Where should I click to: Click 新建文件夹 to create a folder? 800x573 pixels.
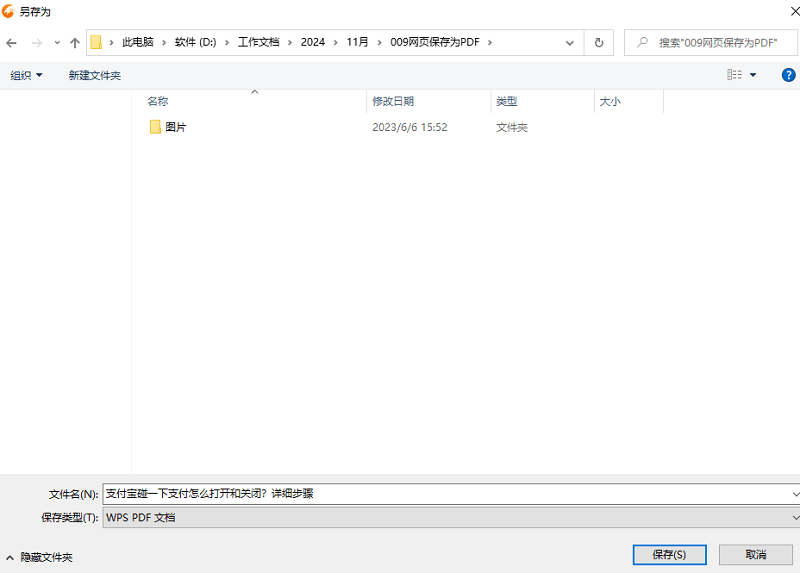[x=95, y=76]
